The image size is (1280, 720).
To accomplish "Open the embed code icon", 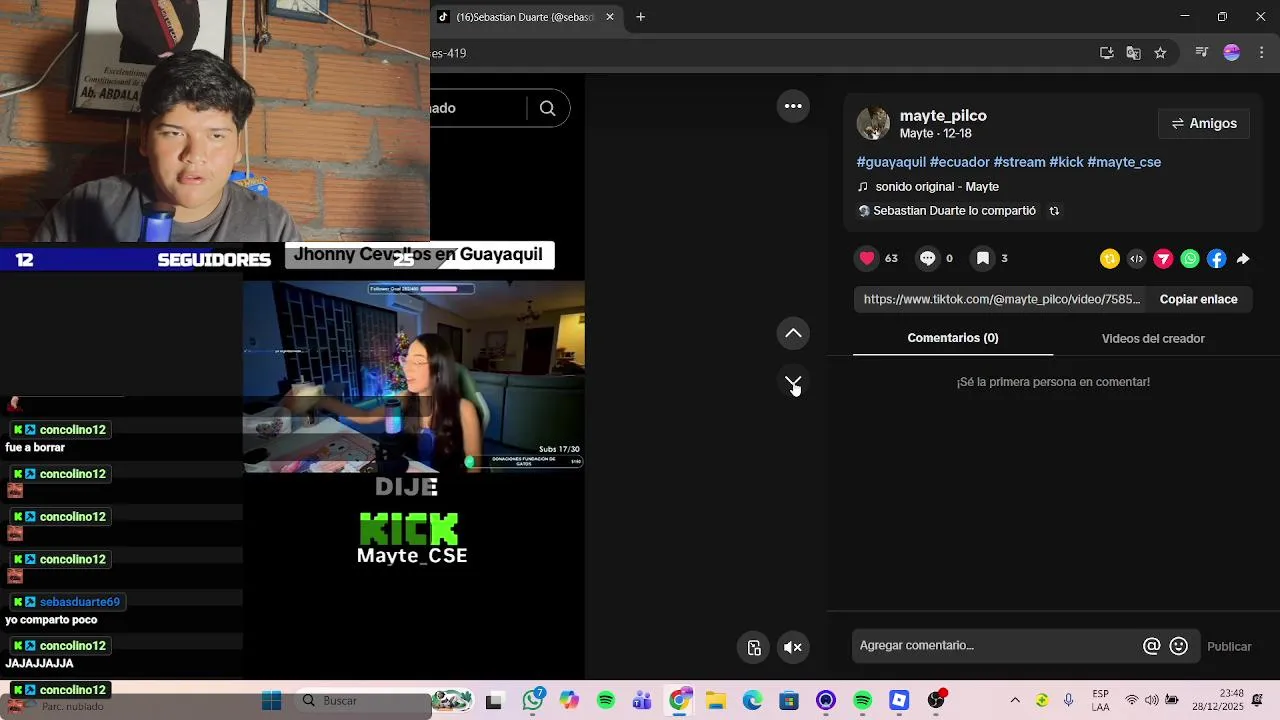I will 1137,259.
